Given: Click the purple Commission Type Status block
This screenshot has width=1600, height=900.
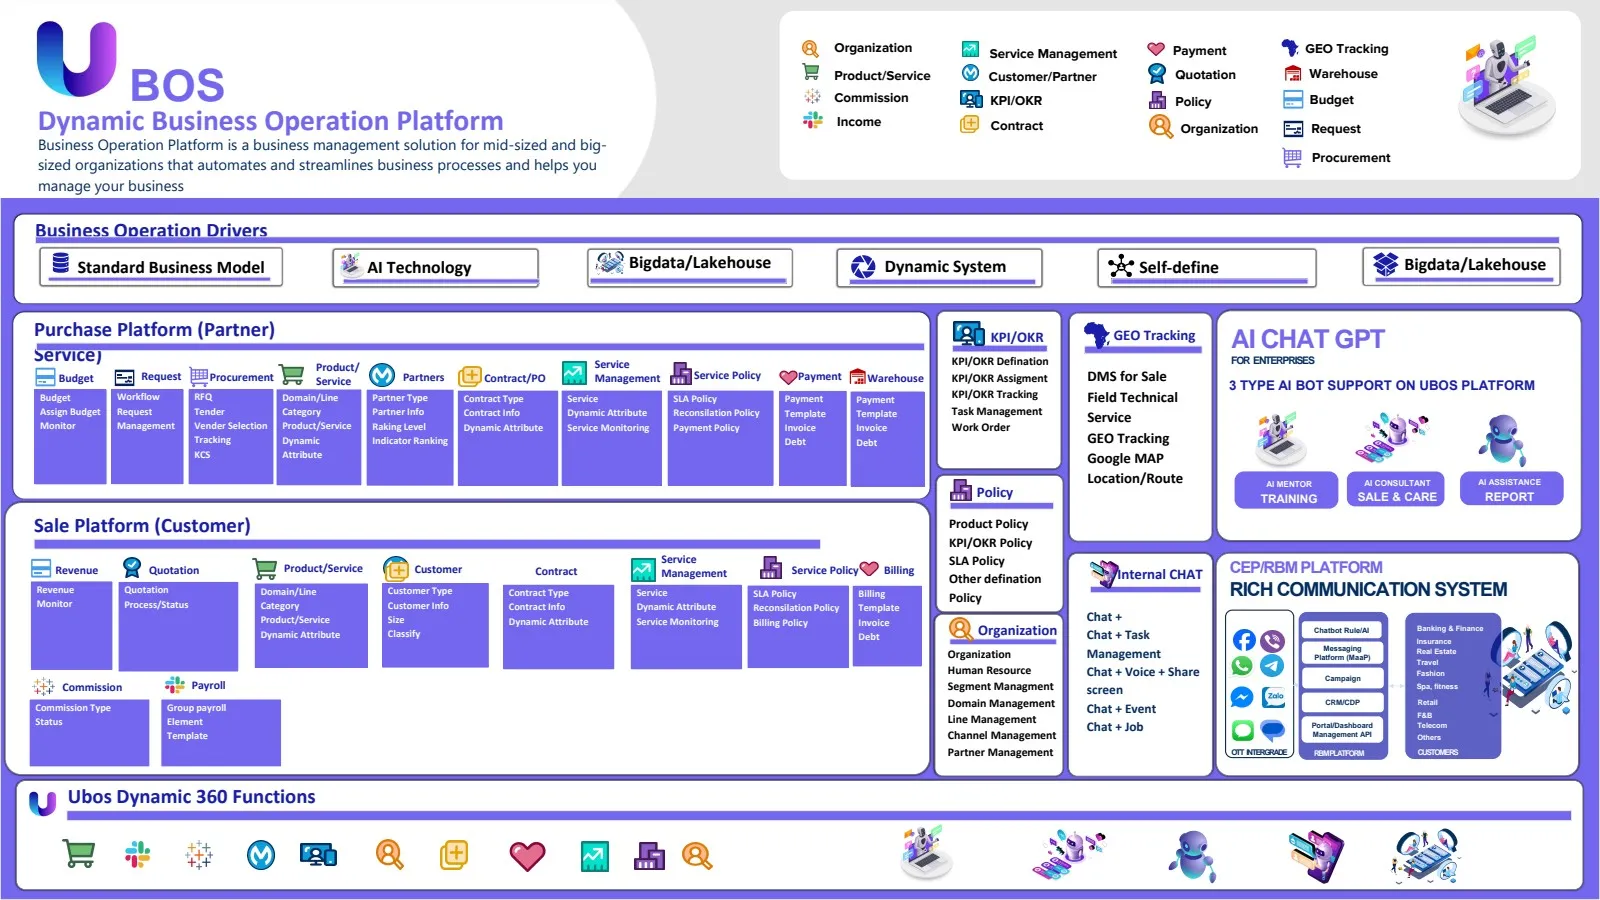Looking at the screenshot, I should point(90,731).
